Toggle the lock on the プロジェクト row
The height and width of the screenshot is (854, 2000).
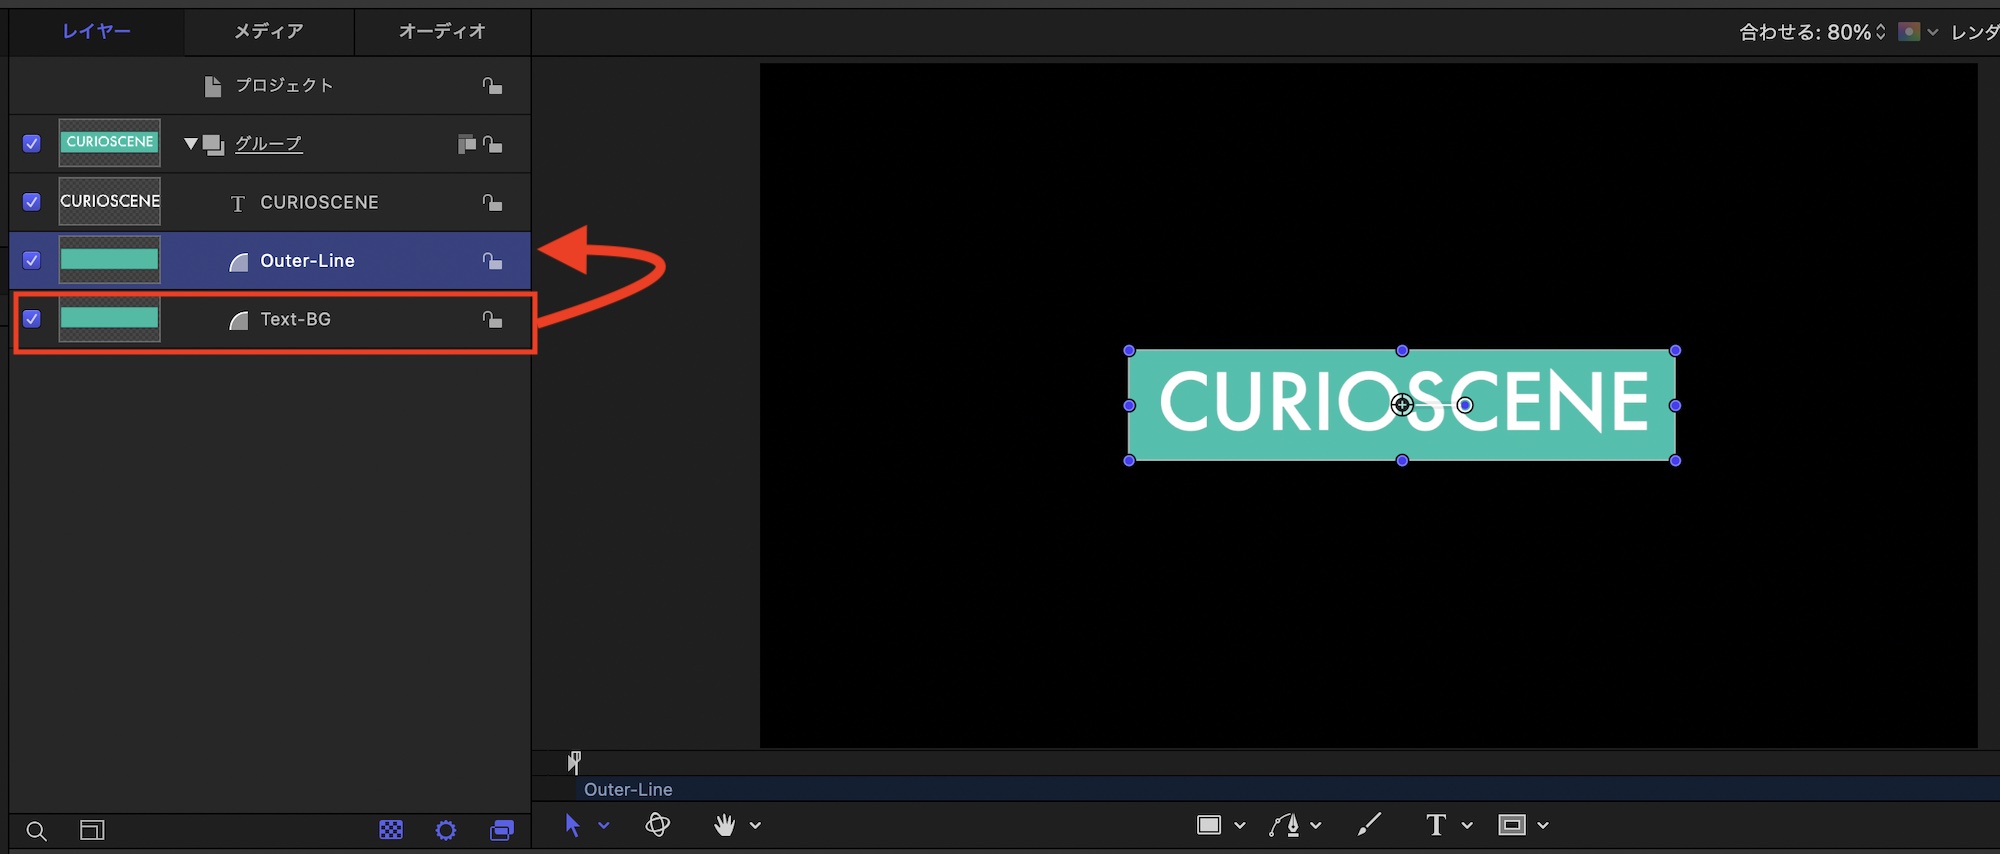tap(492, 86)
